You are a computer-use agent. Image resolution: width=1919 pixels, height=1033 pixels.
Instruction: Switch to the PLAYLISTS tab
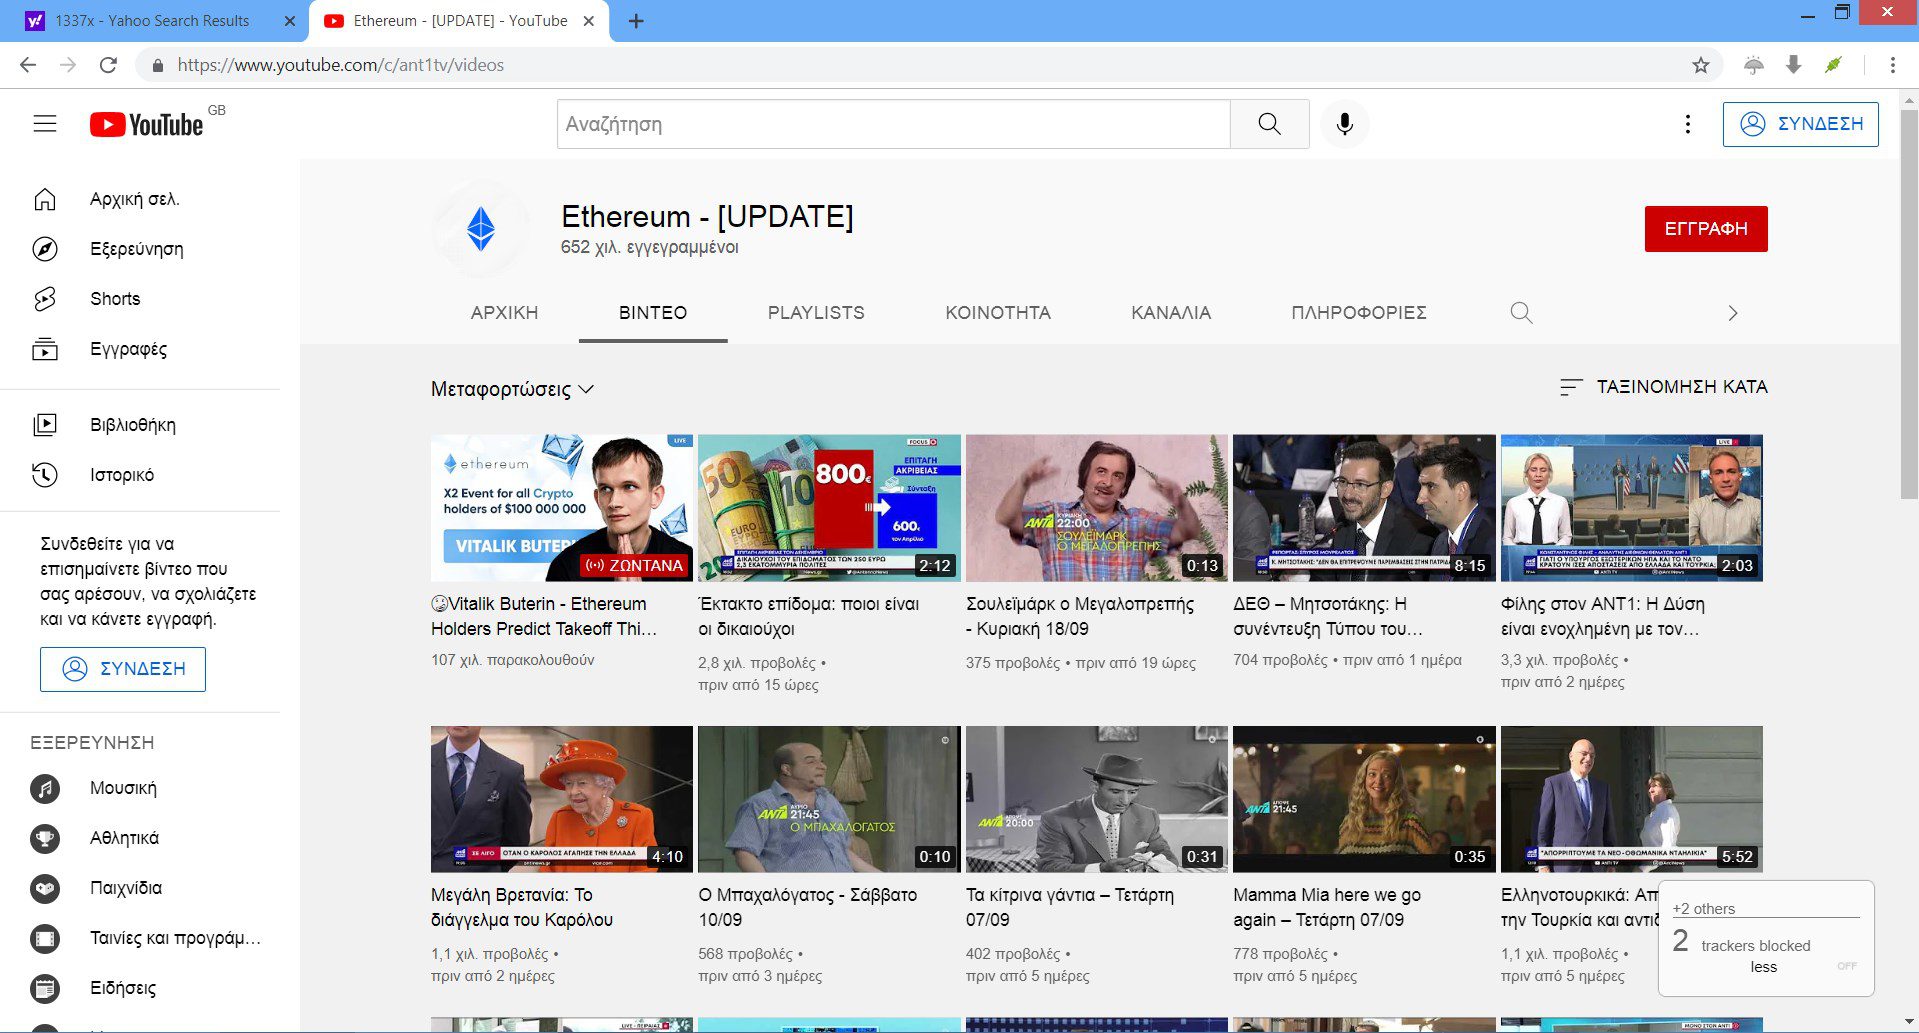pyautogui.click(x=816, y=313)
